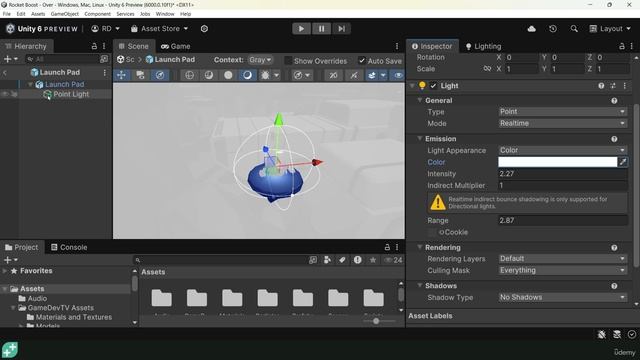Screen dimensions: 640x360
Task: Go back using the prefab header arrow
Action: point(5,73)
